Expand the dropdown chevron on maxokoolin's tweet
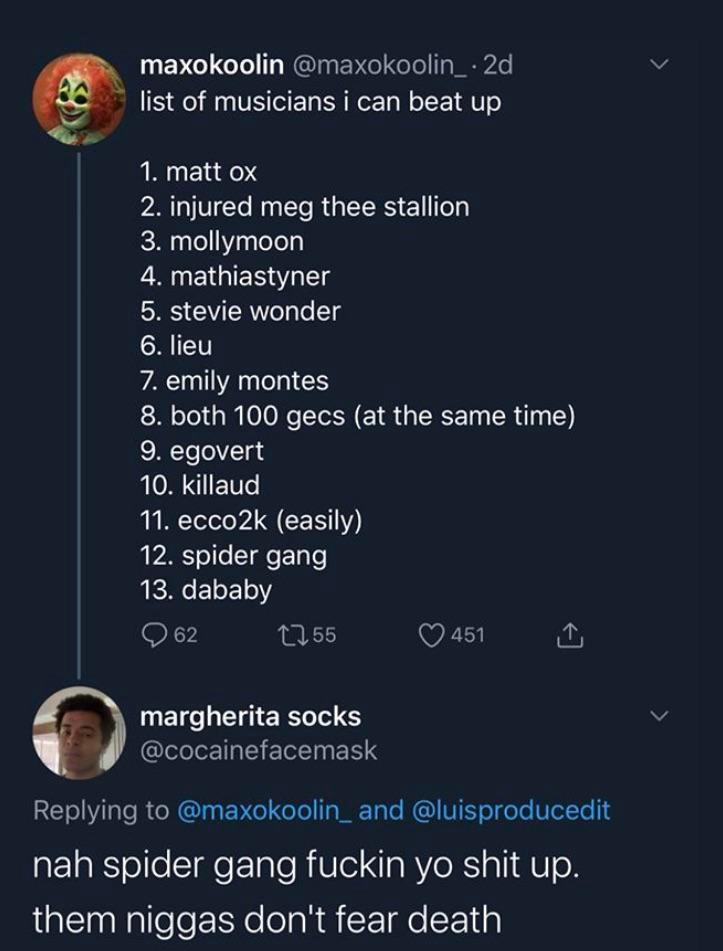 [659, 62]
